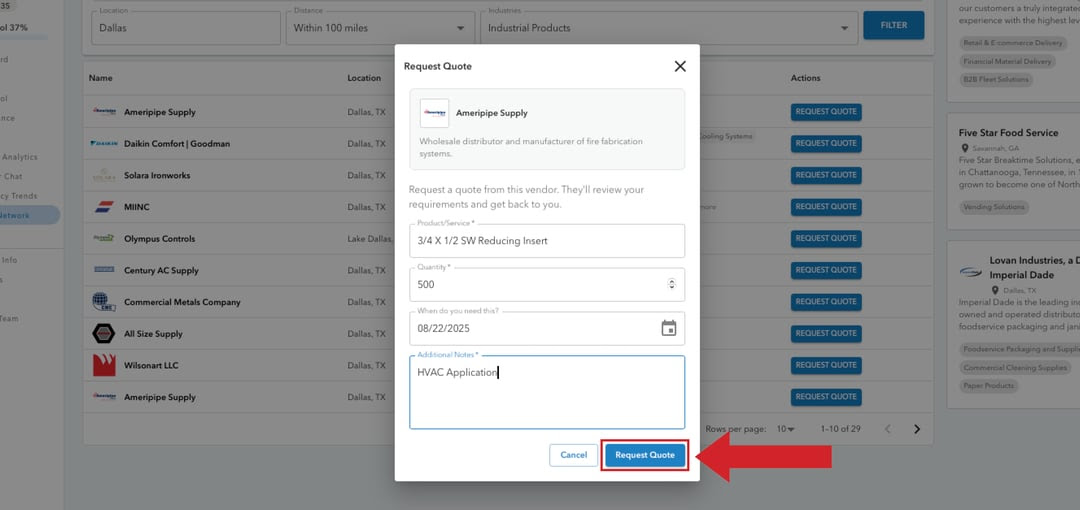Click Paper Products tag
1080x510 pixels.
point(988,386)
